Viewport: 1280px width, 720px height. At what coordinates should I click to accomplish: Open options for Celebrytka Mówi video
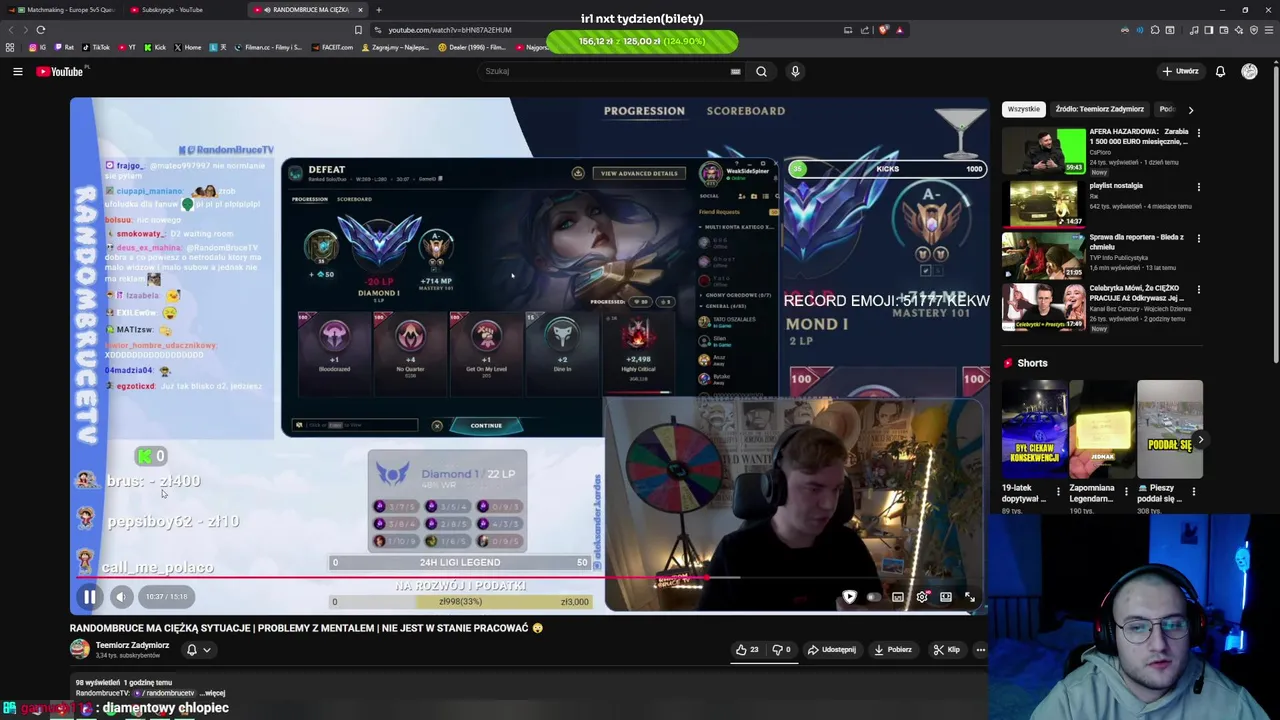[1198, 291]
